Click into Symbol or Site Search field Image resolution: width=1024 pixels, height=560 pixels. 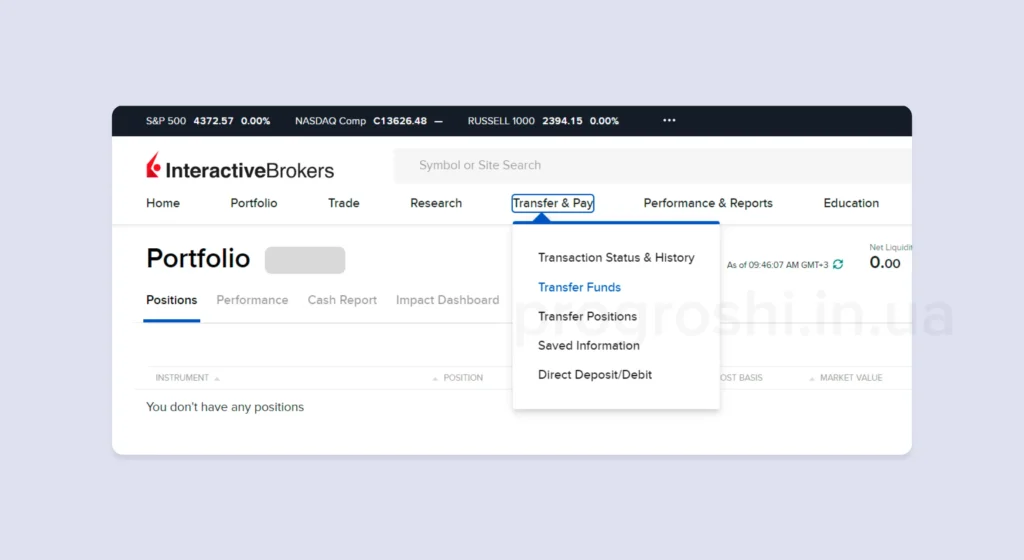click(650, 165)
